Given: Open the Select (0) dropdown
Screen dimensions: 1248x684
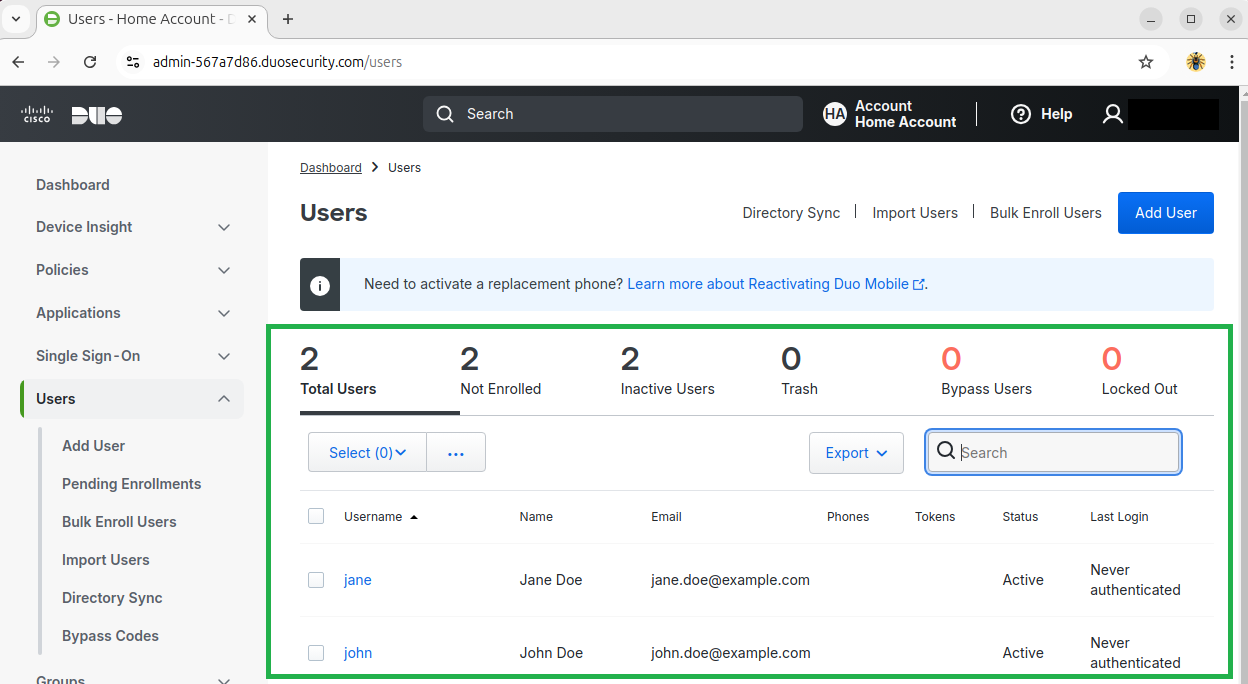Looking at the screenshot, I should click(x=367, y=453).
